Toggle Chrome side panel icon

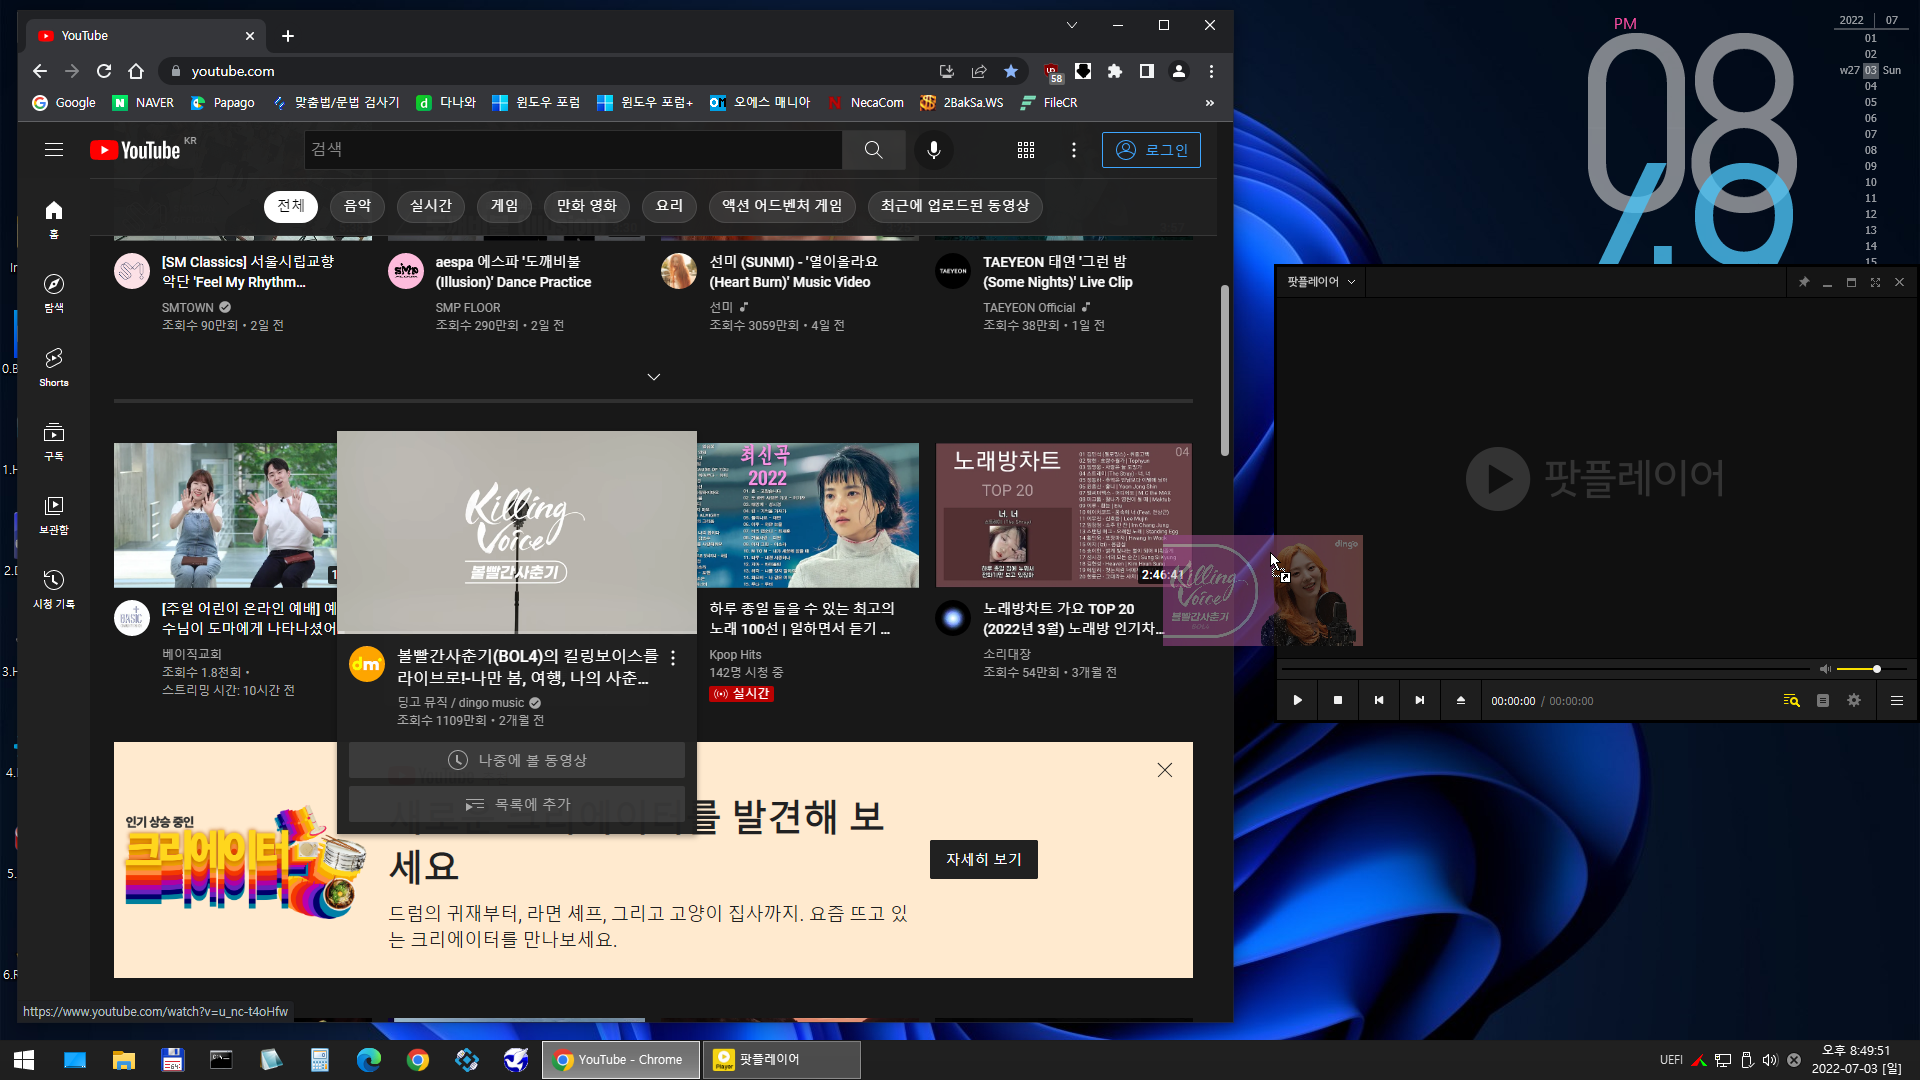(x=1147, y=71)
